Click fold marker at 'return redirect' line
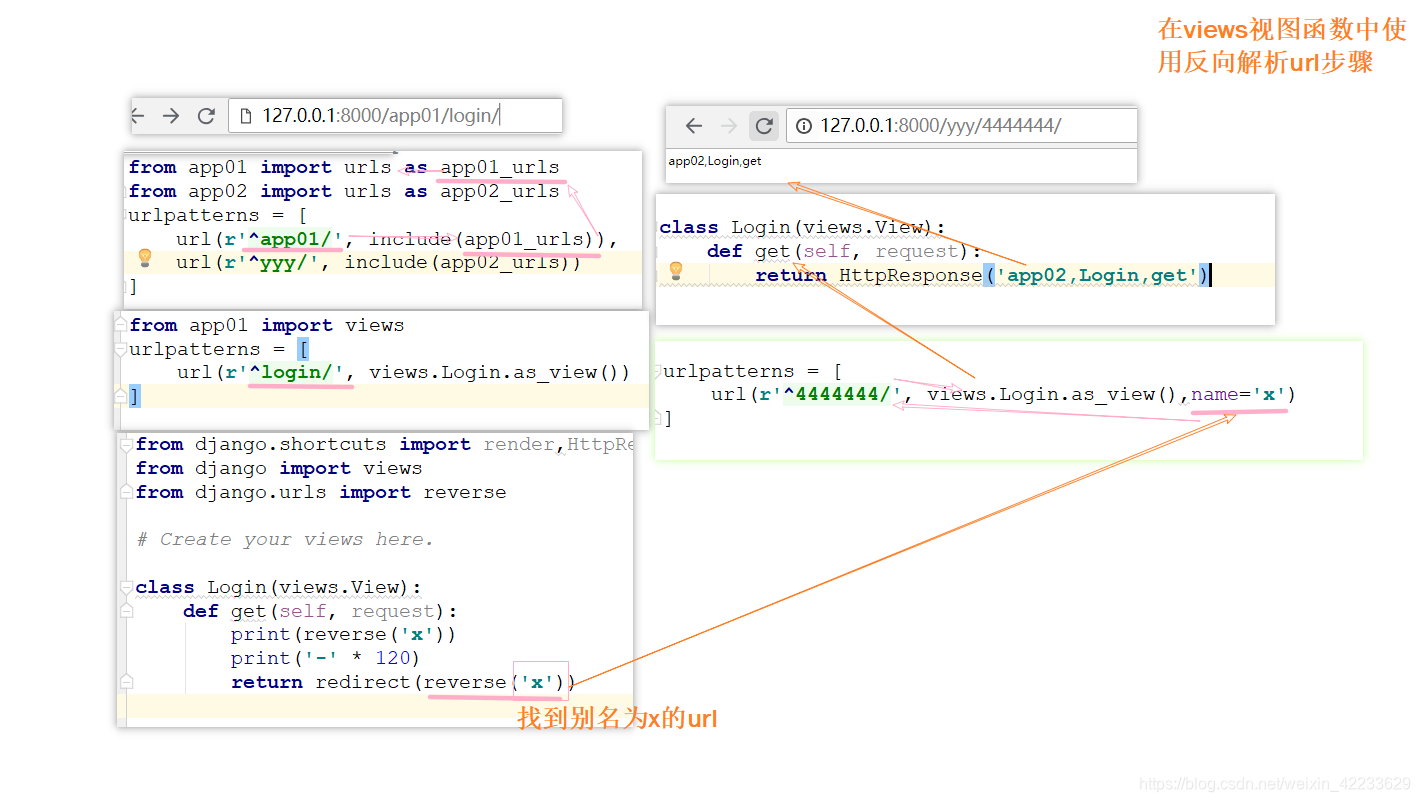The width and height of the screenshot is (1420, 802). (x=126, y=682)
